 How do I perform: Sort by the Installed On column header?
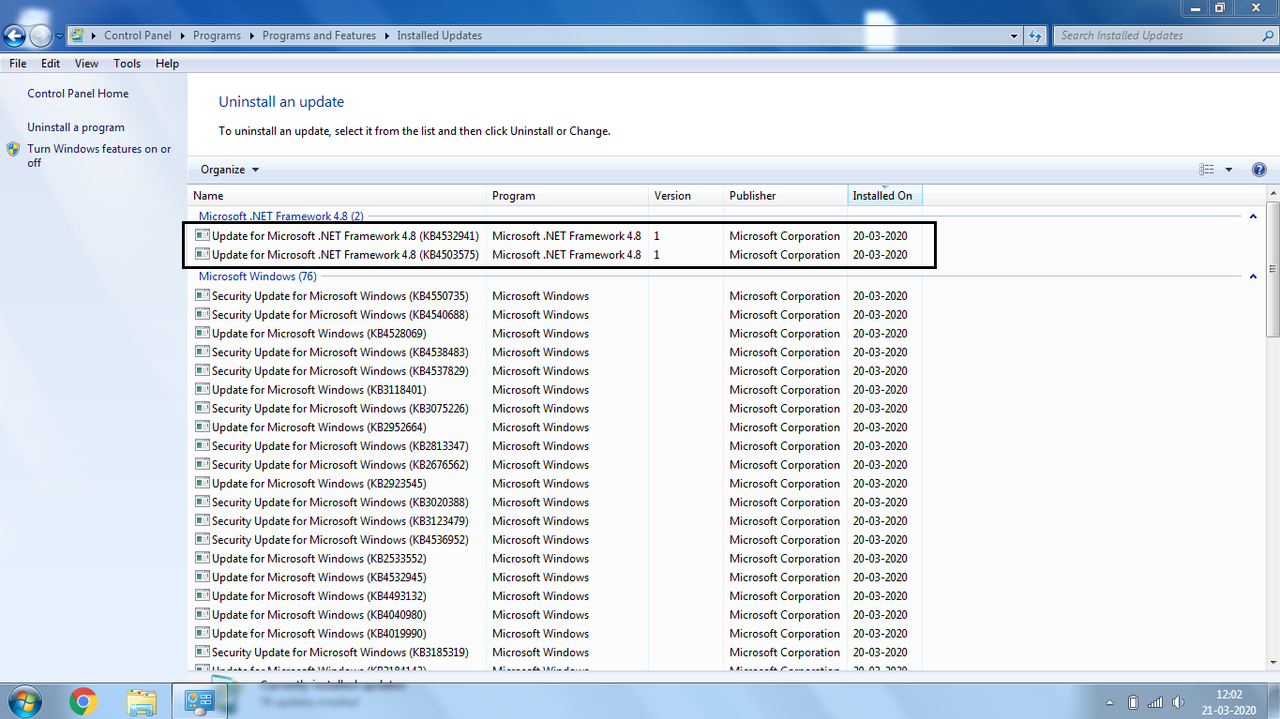coord(884,196)
